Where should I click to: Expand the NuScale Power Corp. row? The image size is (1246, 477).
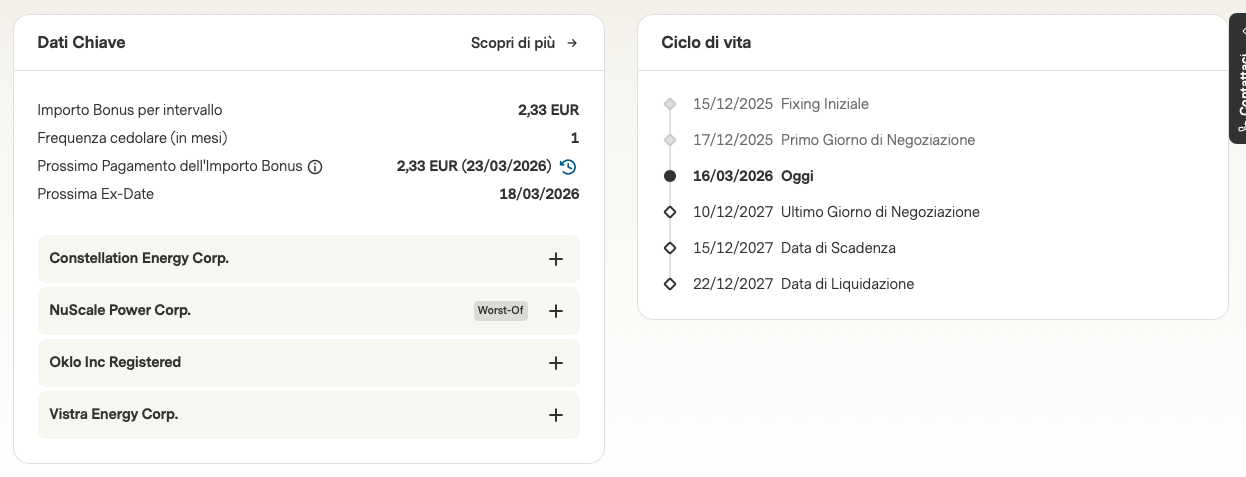[120, 310]
